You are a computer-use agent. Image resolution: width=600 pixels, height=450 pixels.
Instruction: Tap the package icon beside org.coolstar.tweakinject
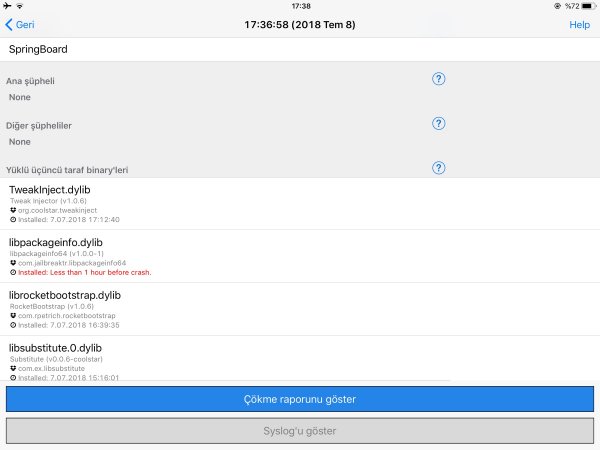tap(13, 211)
